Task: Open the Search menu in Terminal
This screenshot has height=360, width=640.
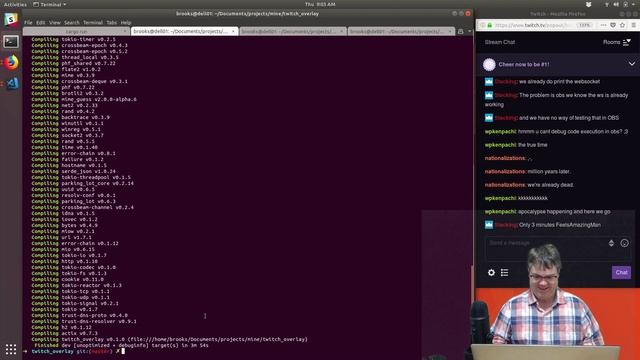Action: tap(71, 22)
